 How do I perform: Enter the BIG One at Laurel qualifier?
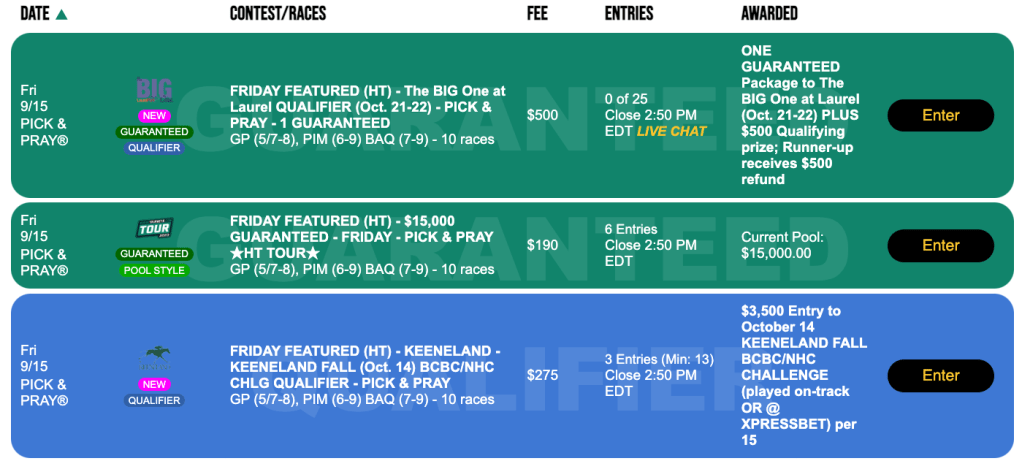tap(940, 115)
